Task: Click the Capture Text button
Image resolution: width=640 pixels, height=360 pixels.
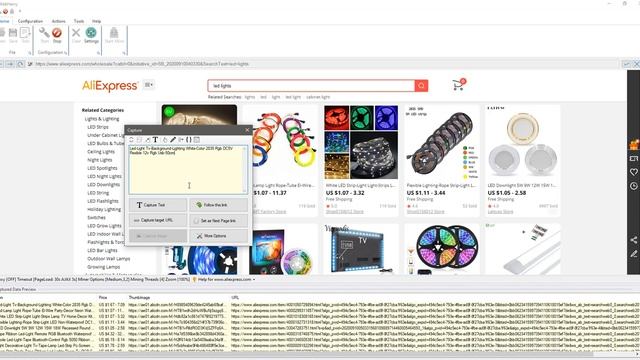Action: [x=158, y=205]
